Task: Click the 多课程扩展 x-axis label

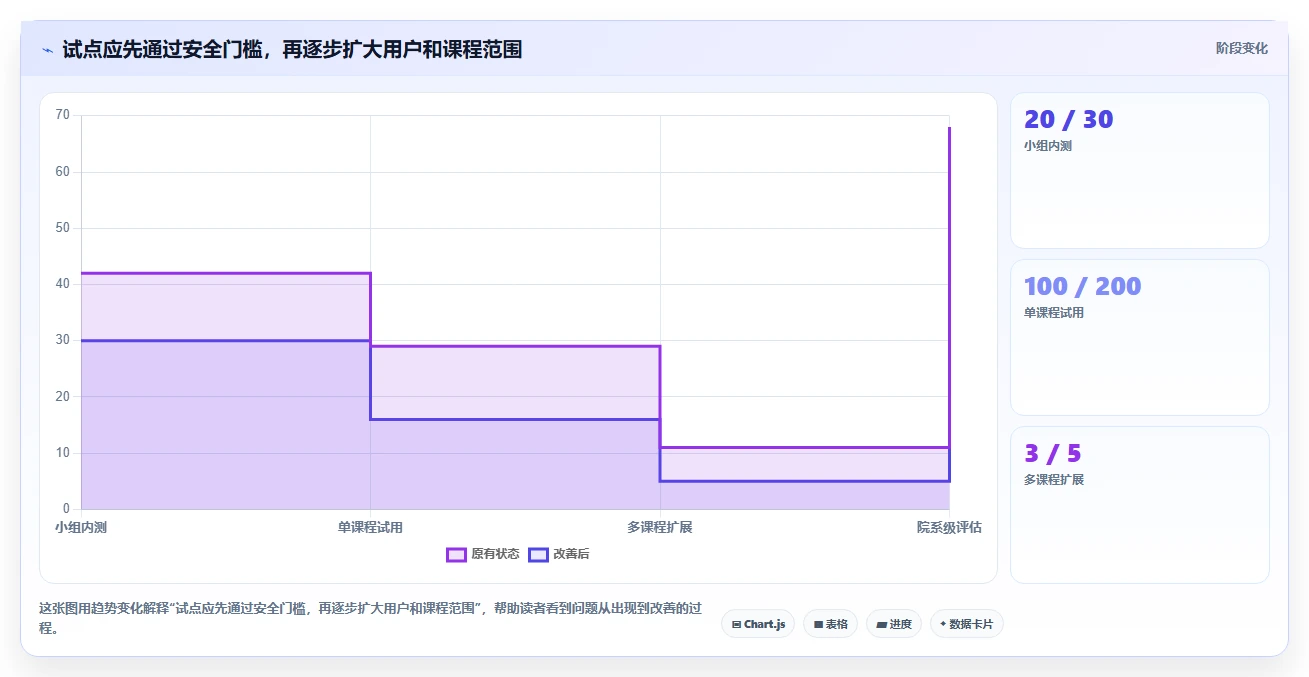Action: click(x=660, y=527)
